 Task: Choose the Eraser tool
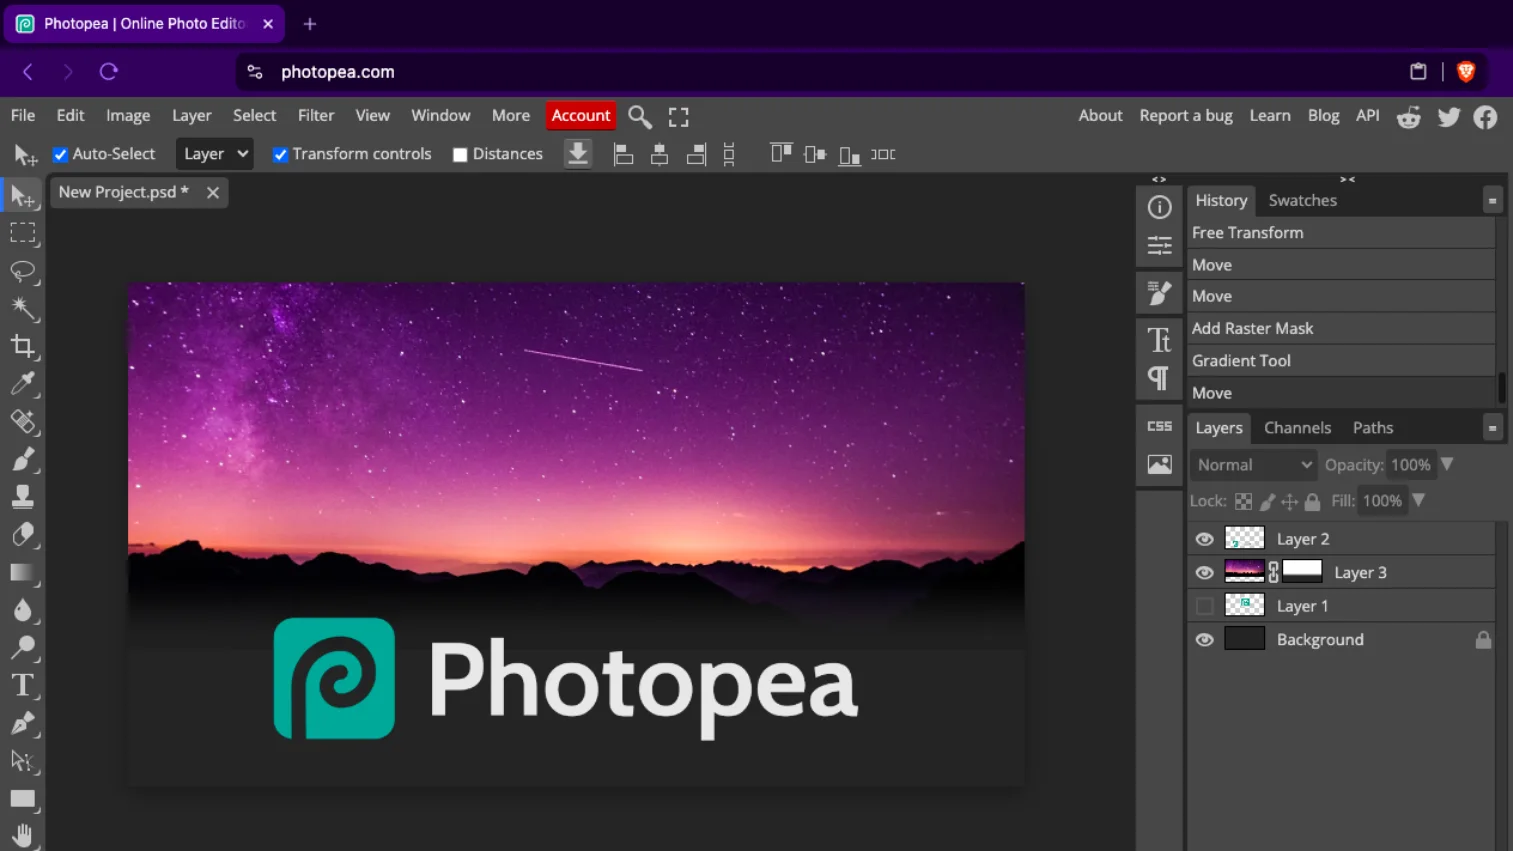tap(23, 535)
